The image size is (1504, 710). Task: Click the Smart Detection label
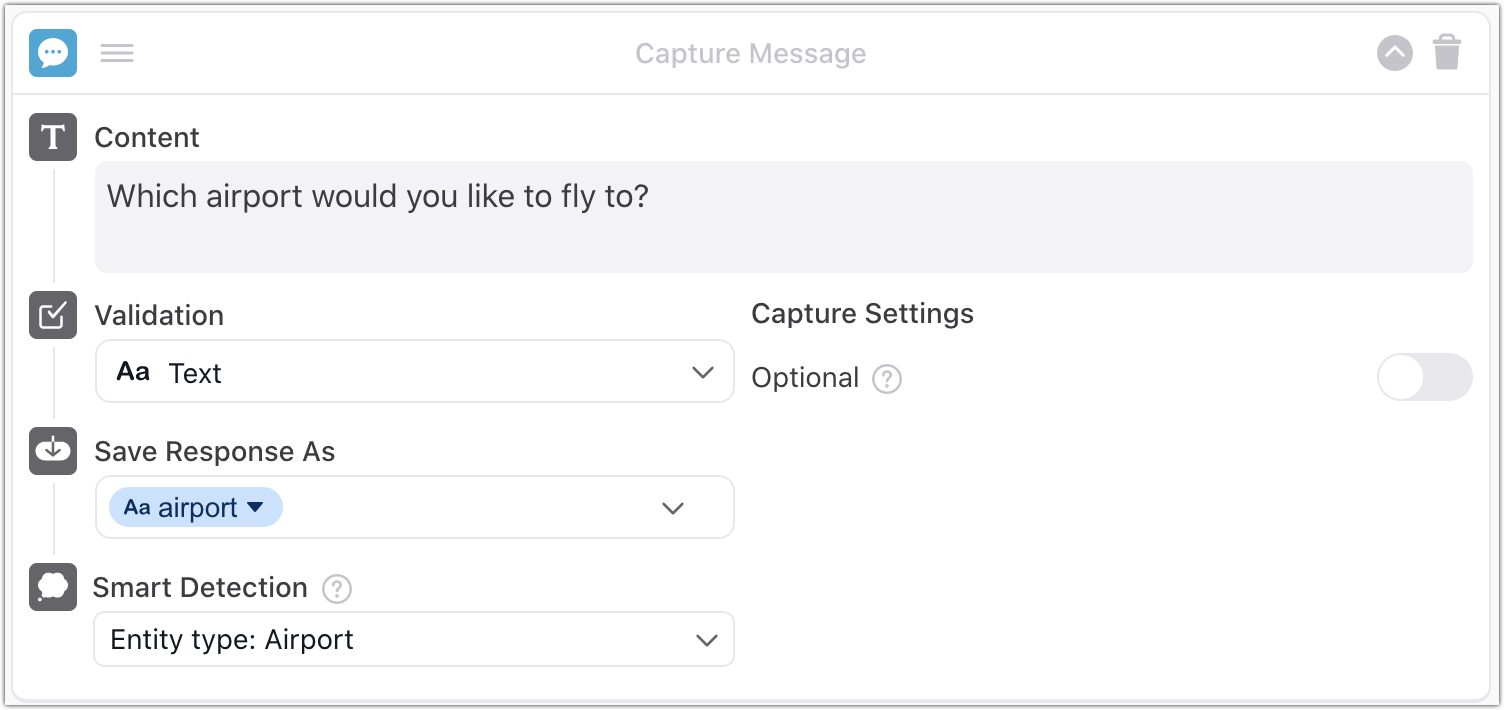200,588
